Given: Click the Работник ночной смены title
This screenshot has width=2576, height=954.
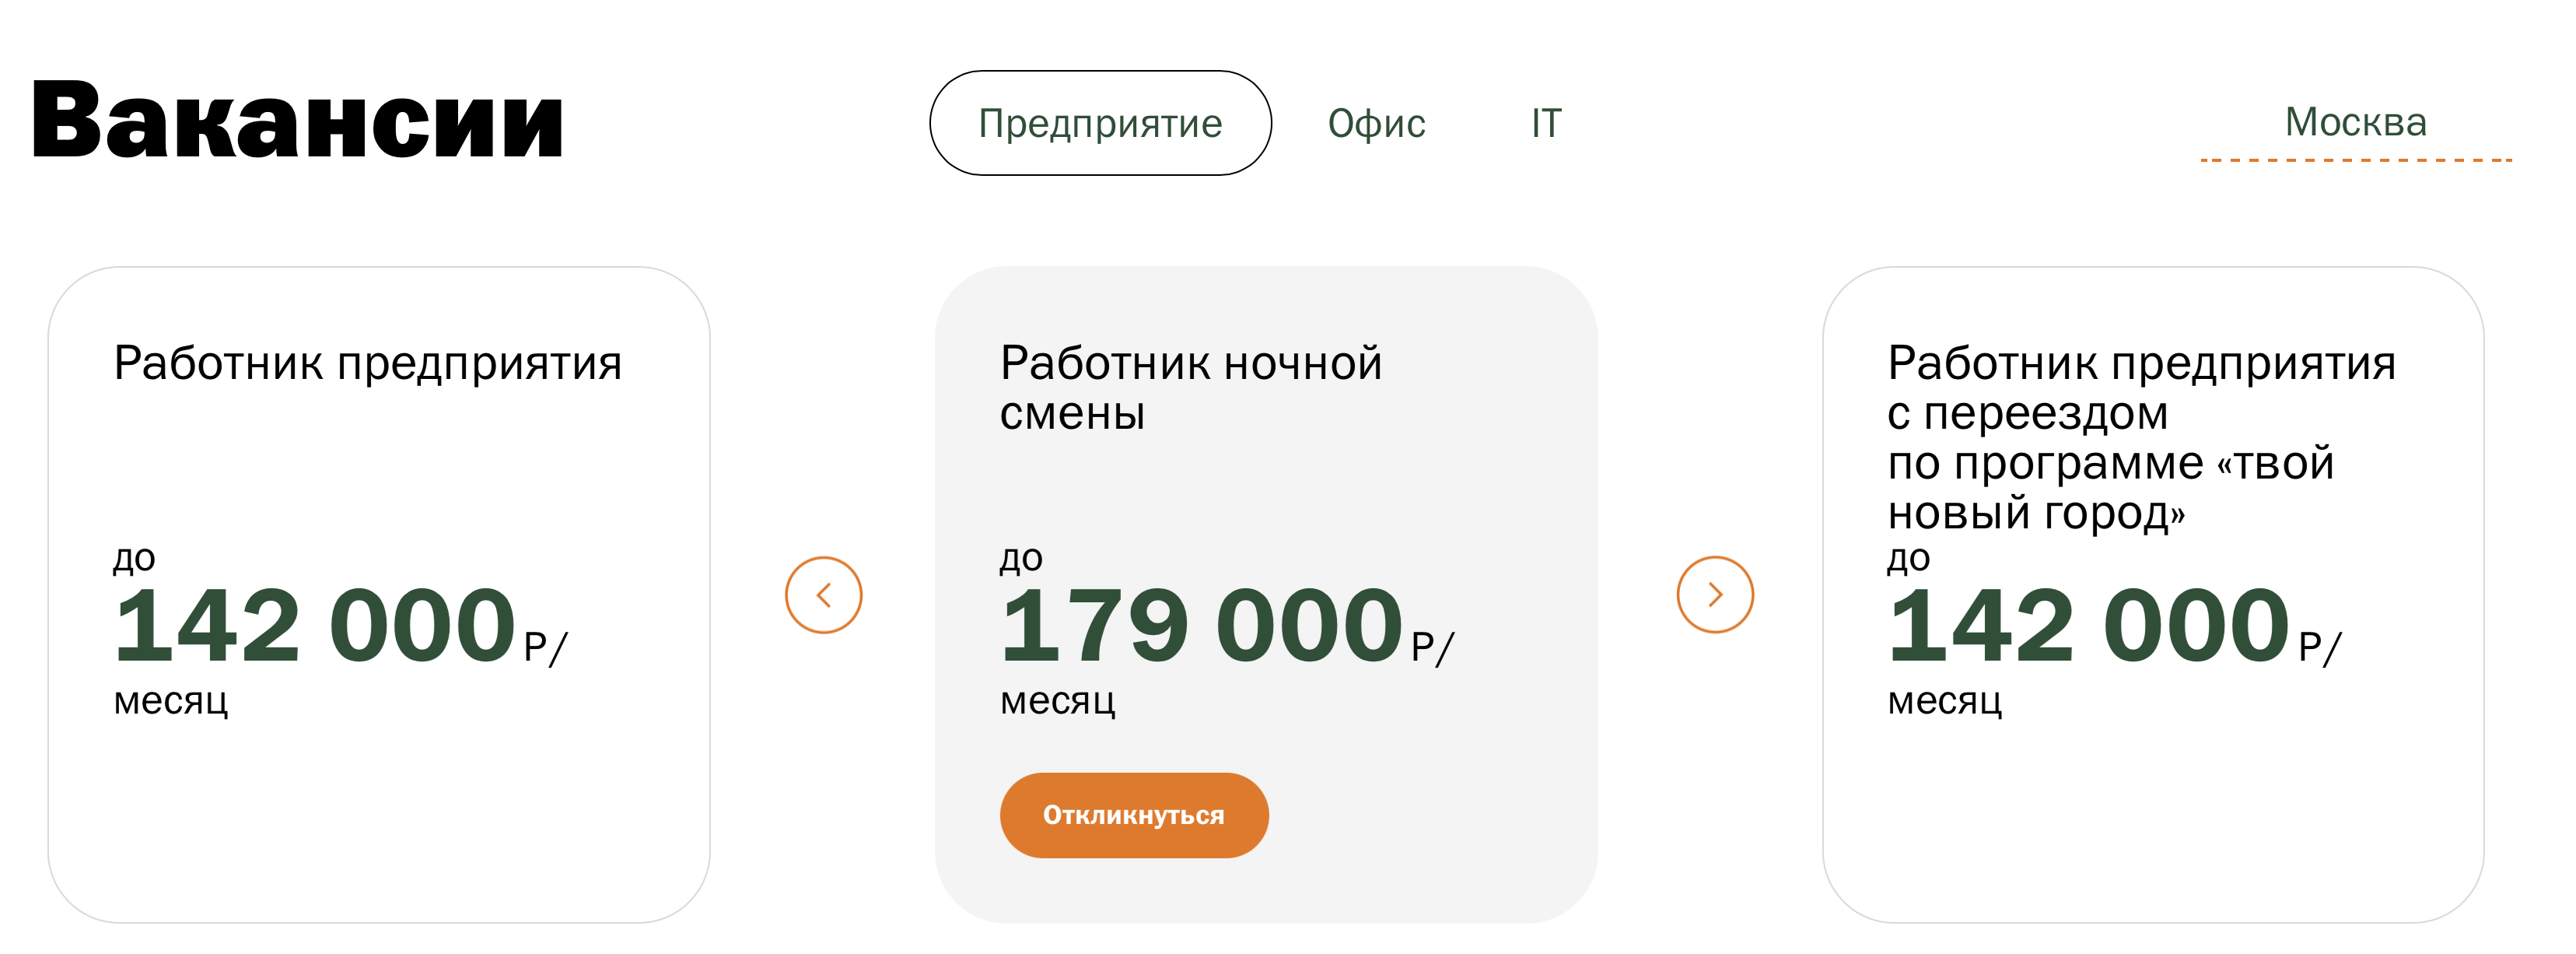Looking at the screenshot, I should coord(1190,388).
